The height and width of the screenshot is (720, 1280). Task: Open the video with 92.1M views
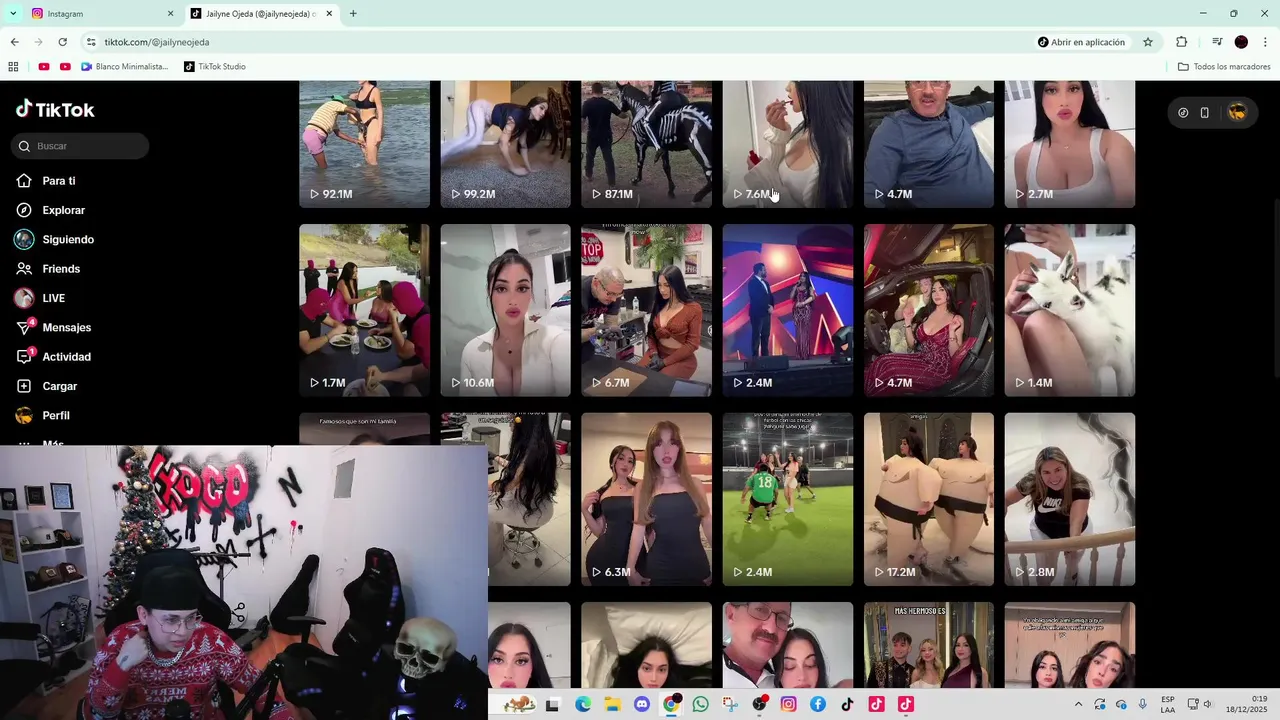[364, 144]
